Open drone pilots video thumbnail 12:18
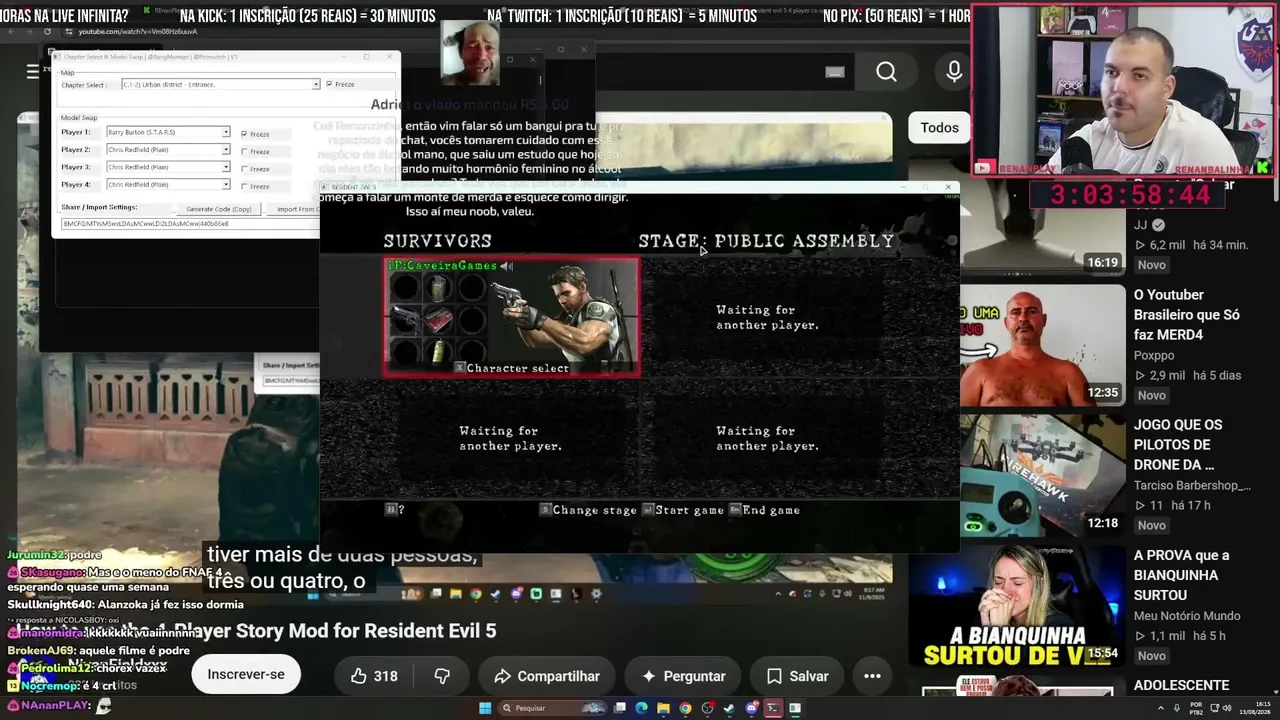Viewport: 1280px width, 720px height. point(1043,475)
